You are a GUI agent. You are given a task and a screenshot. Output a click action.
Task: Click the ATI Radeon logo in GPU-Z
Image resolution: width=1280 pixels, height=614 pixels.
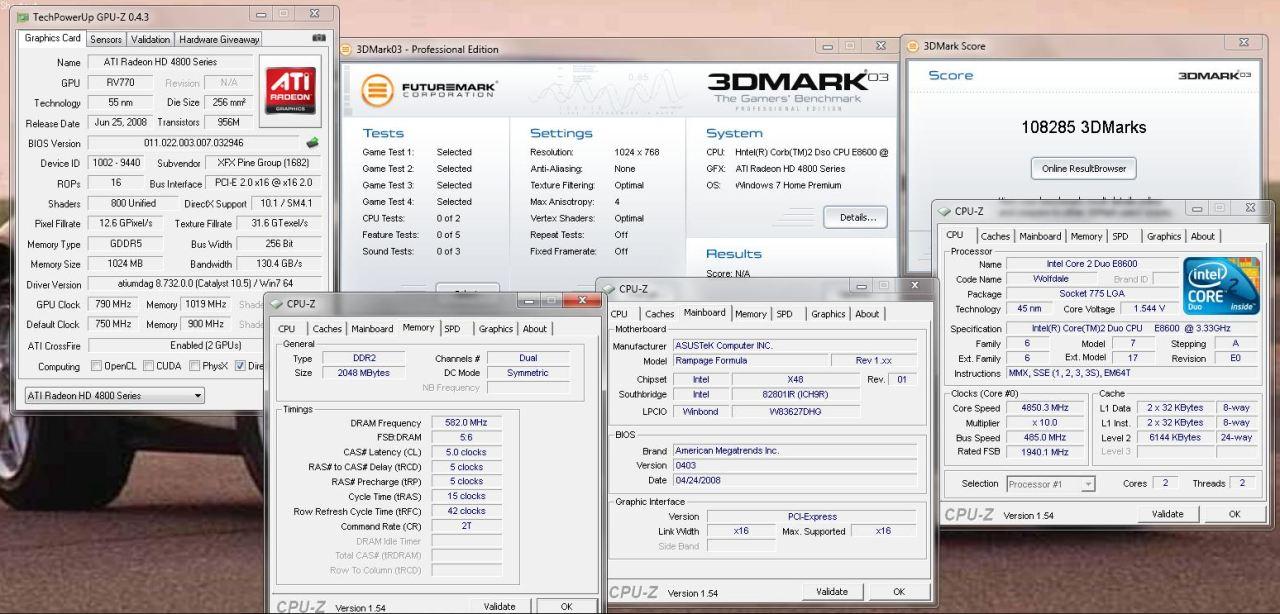291,91
